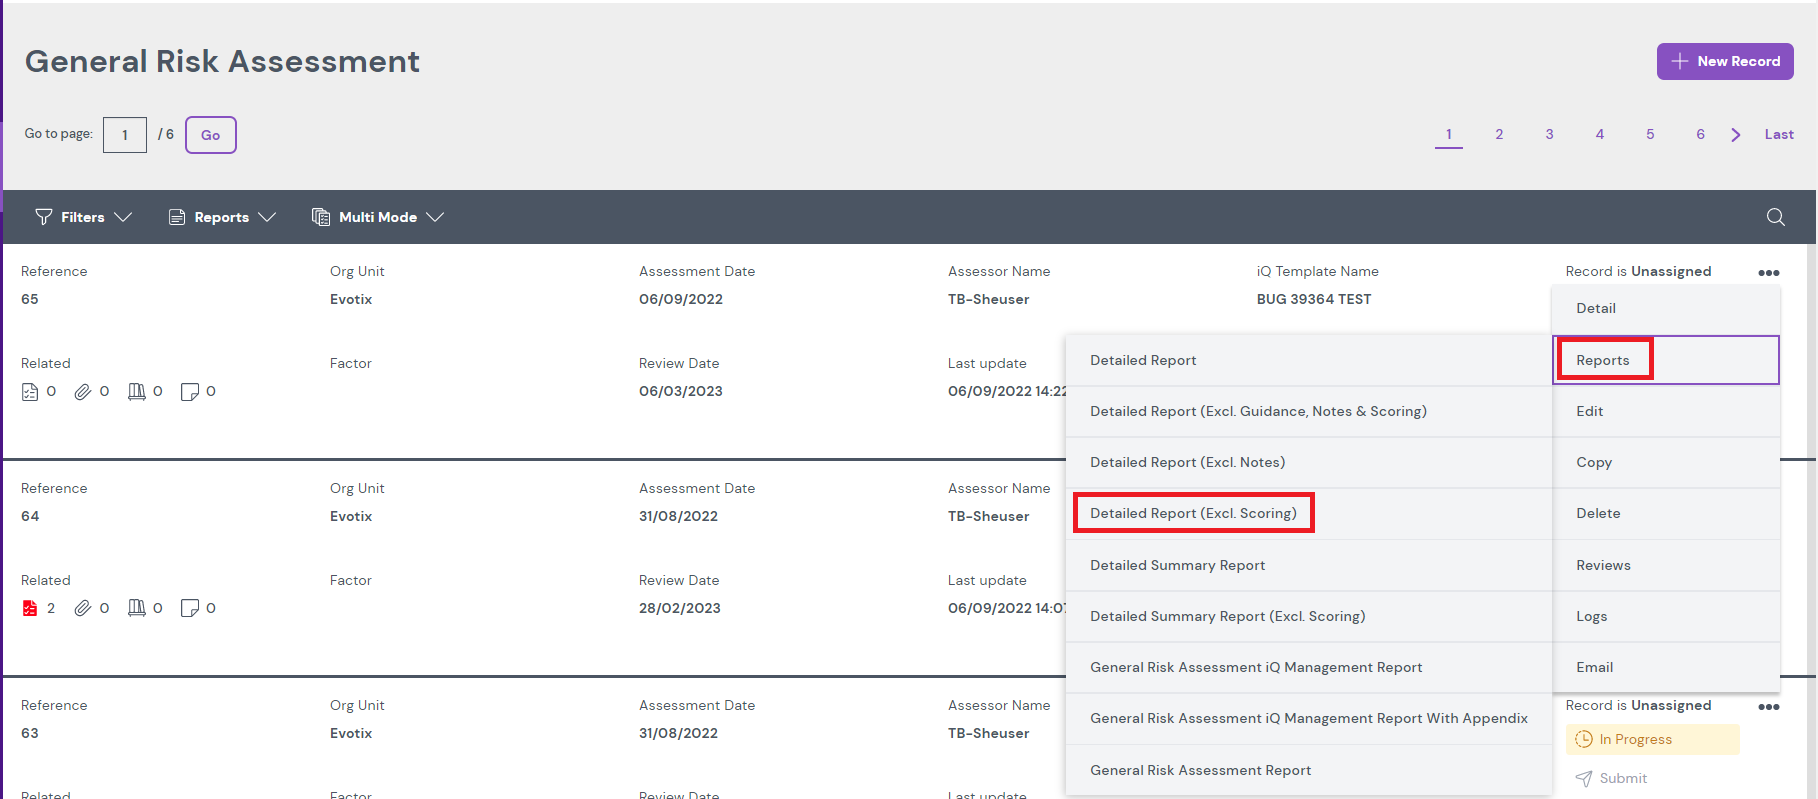1818x799 pixels.
Task: Jump to the Last page link
Action: (x=1778, y=135)
